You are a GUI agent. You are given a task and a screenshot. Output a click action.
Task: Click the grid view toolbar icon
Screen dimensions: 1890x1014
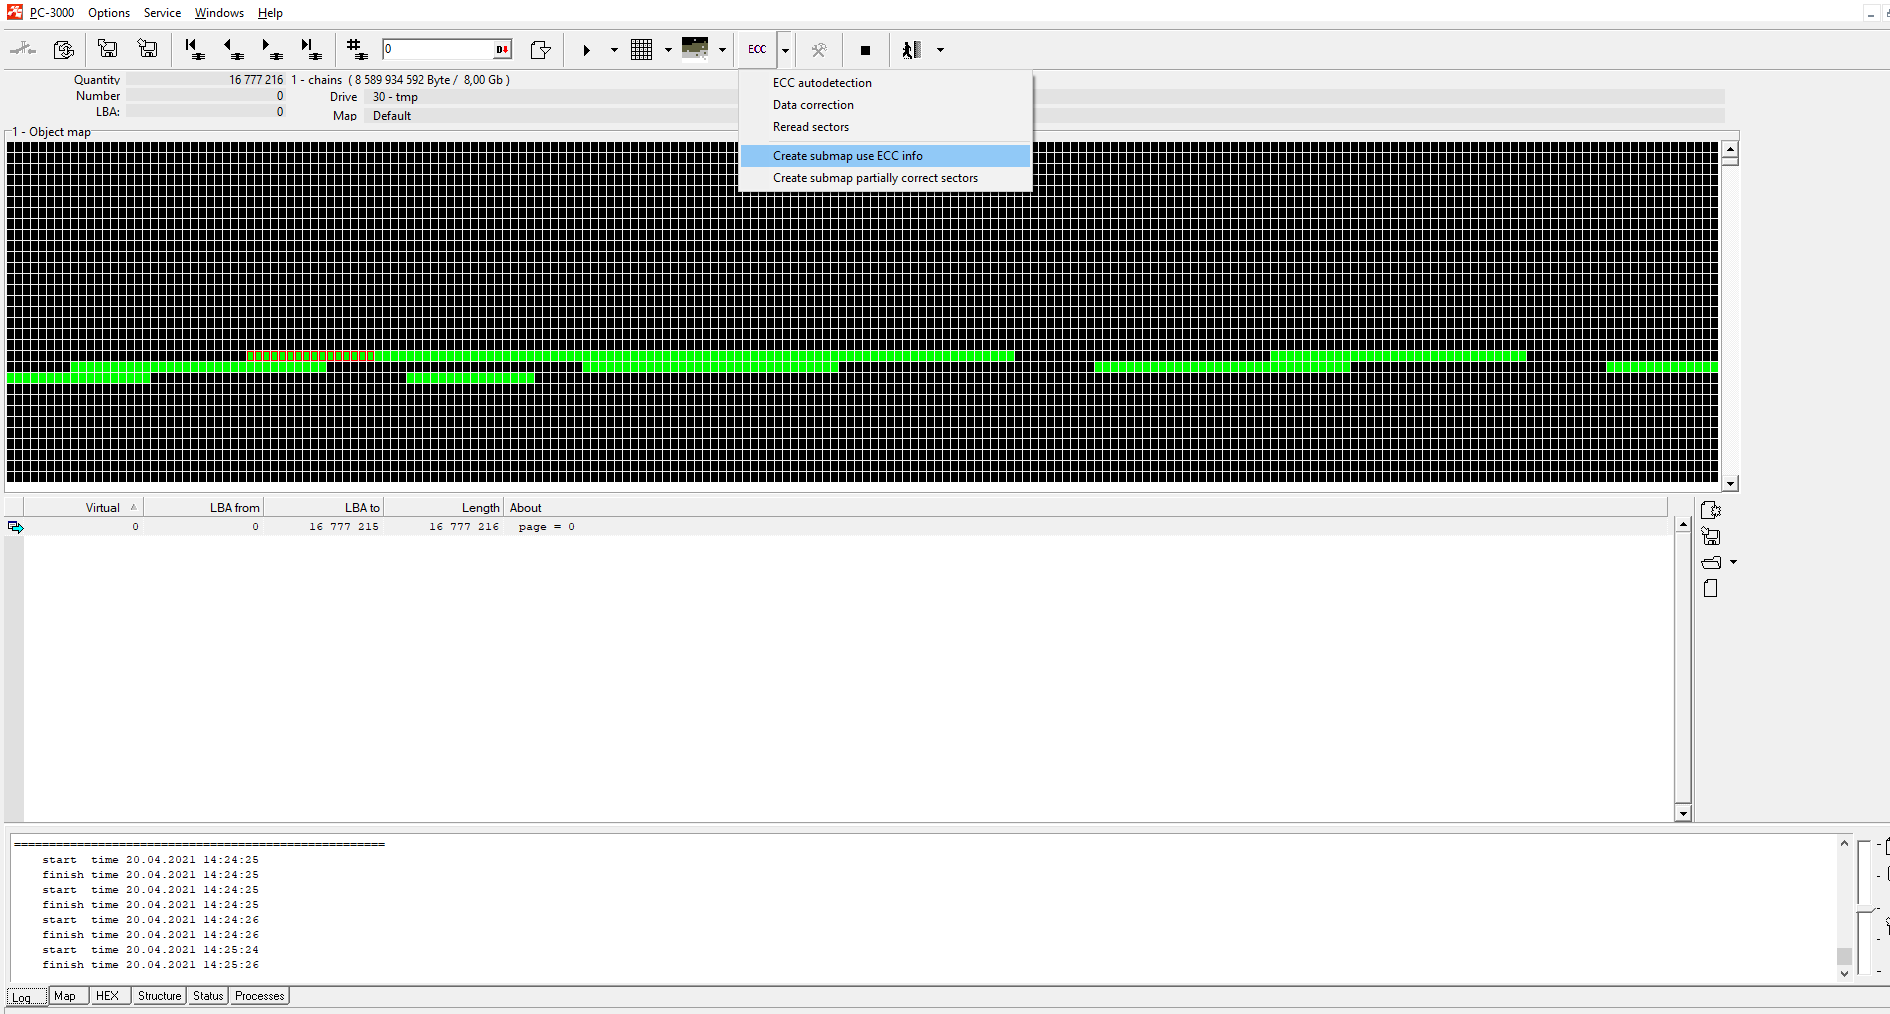pos(642,49)
